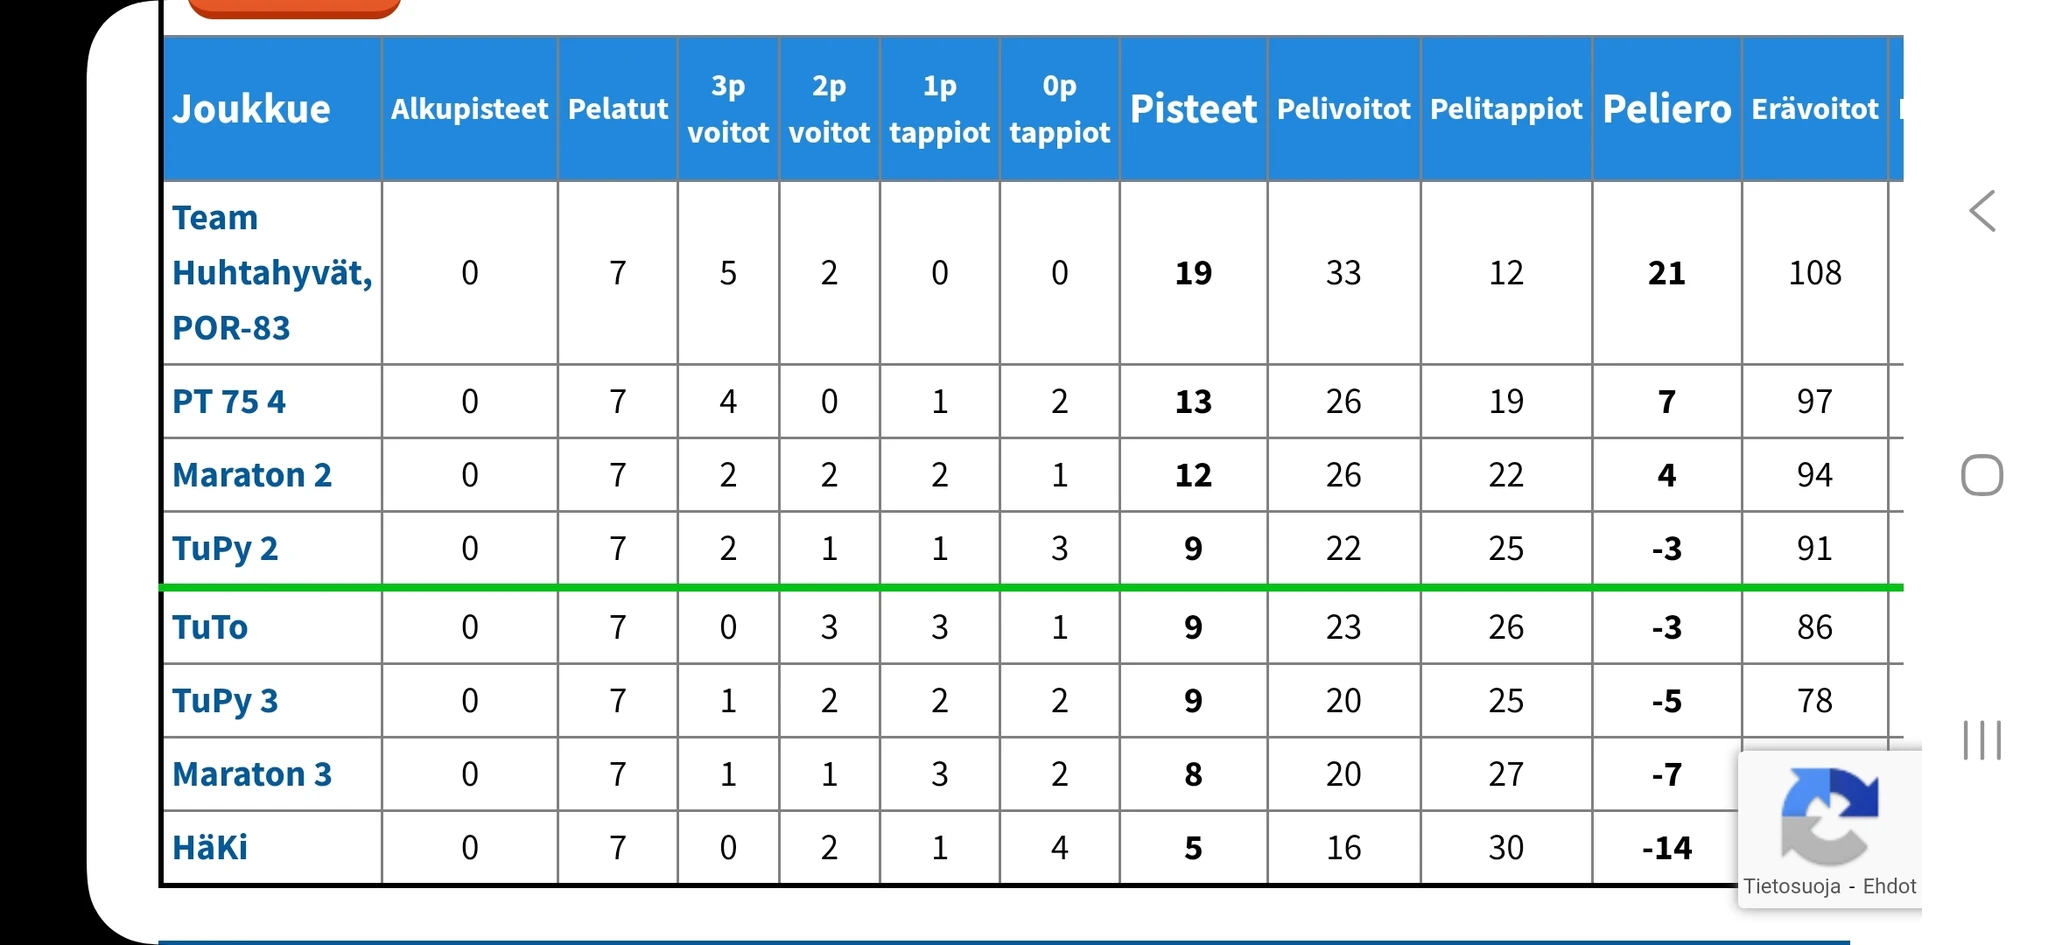The image size is (2048, 945).
Task: Open the TuPy 2 team link
Action: click(225, 548)
